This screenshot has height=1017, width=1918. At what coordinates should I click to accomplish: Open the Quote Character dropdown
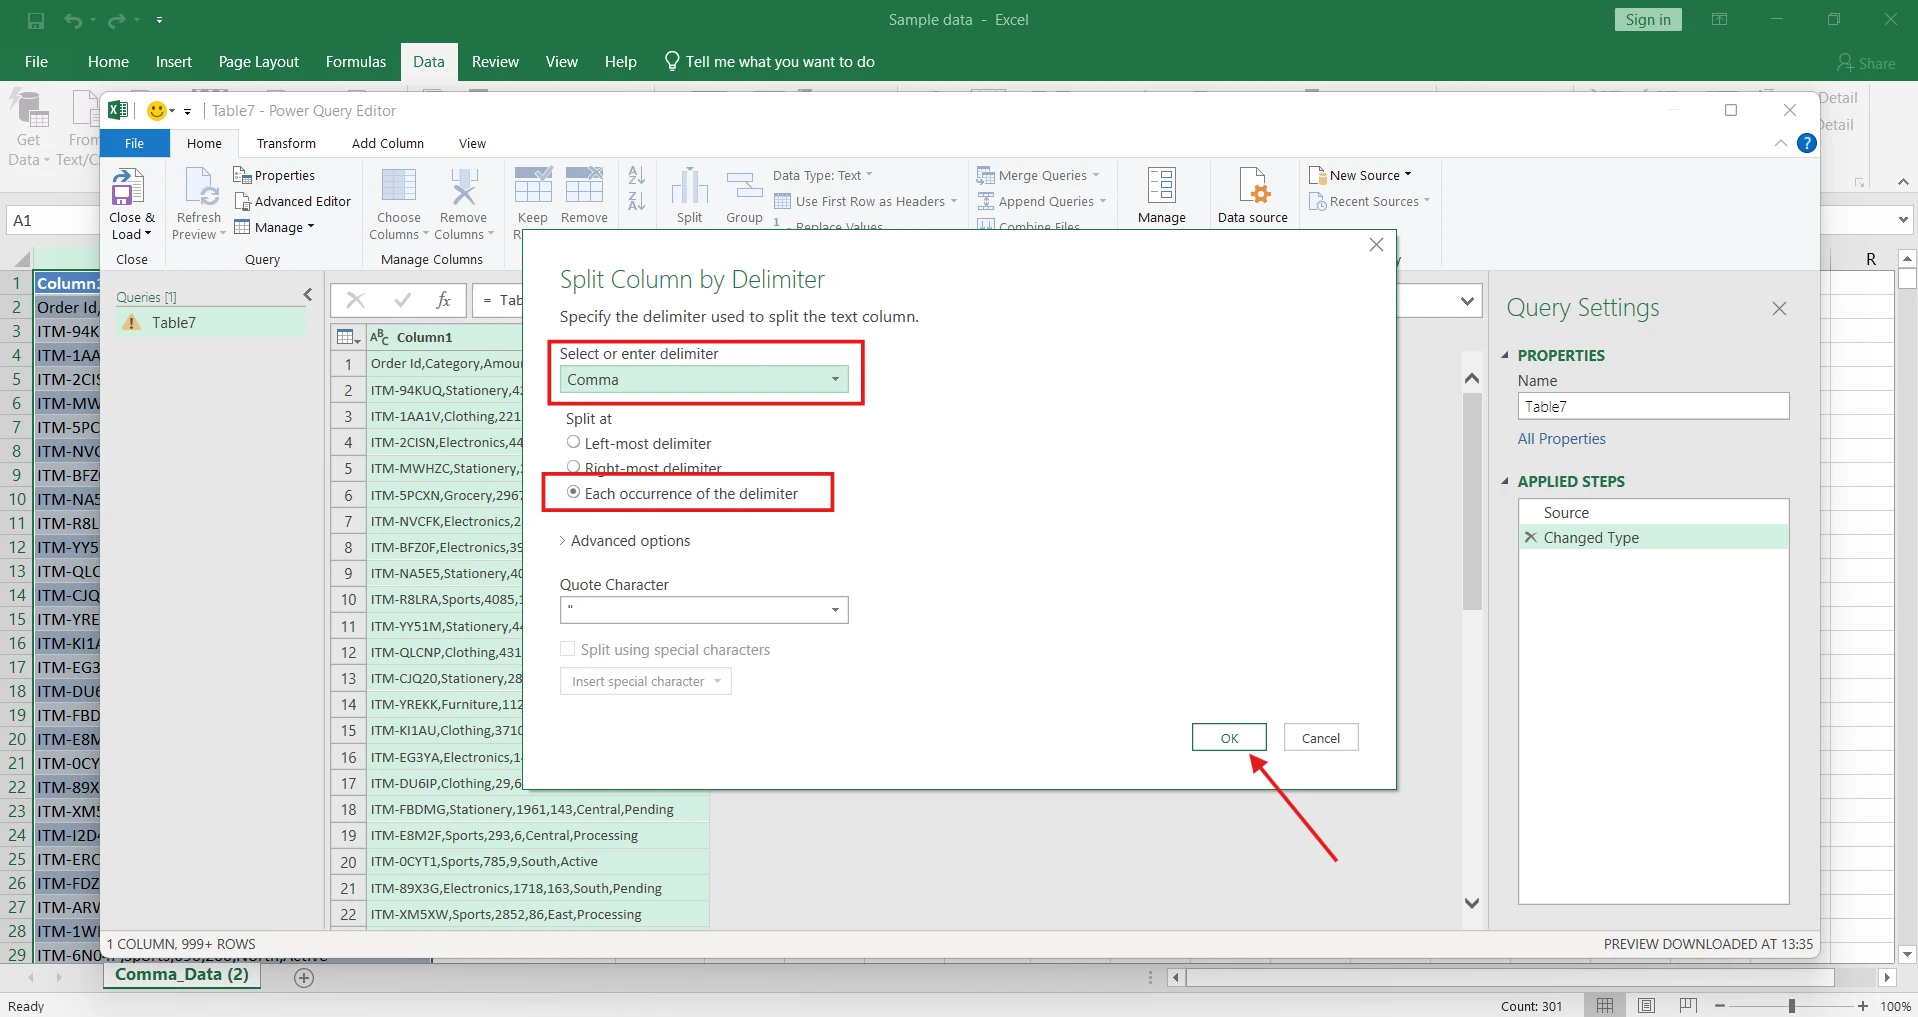[x=703, y=610]
